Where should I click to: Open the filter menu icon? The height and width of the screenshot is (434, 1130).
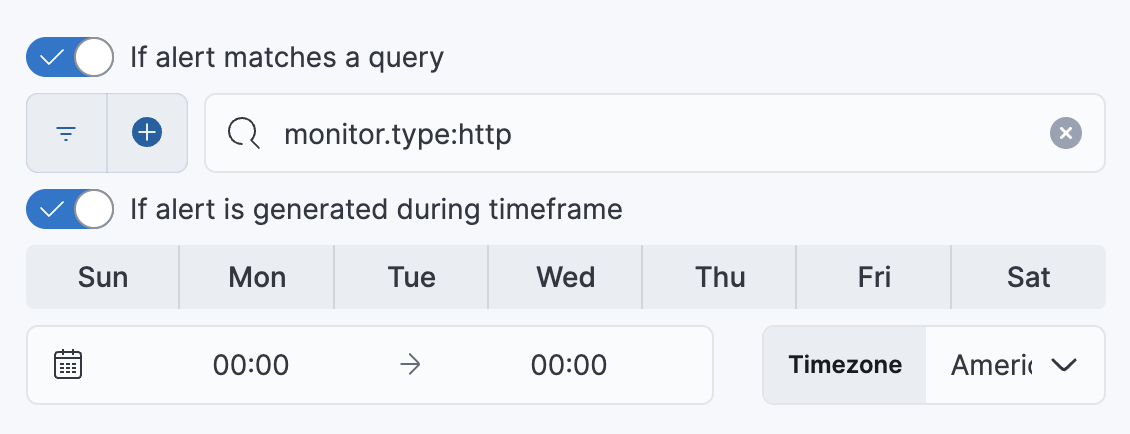(66, 133)
